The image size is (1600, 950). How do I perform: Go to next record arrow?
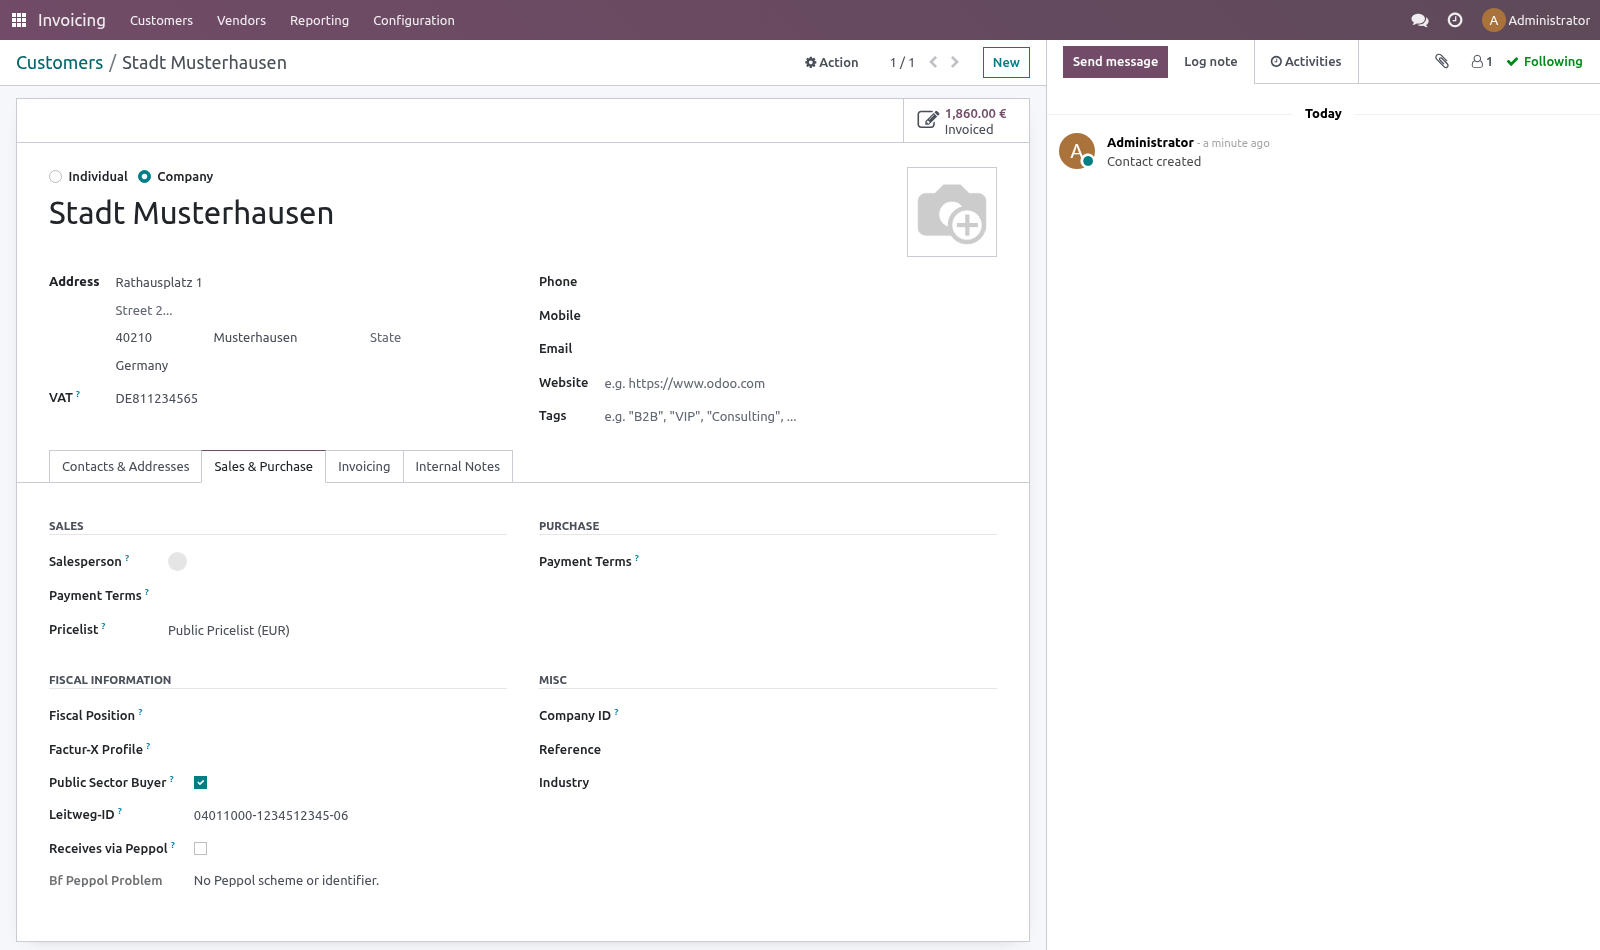pyautogui.click(x=955, y=62)
